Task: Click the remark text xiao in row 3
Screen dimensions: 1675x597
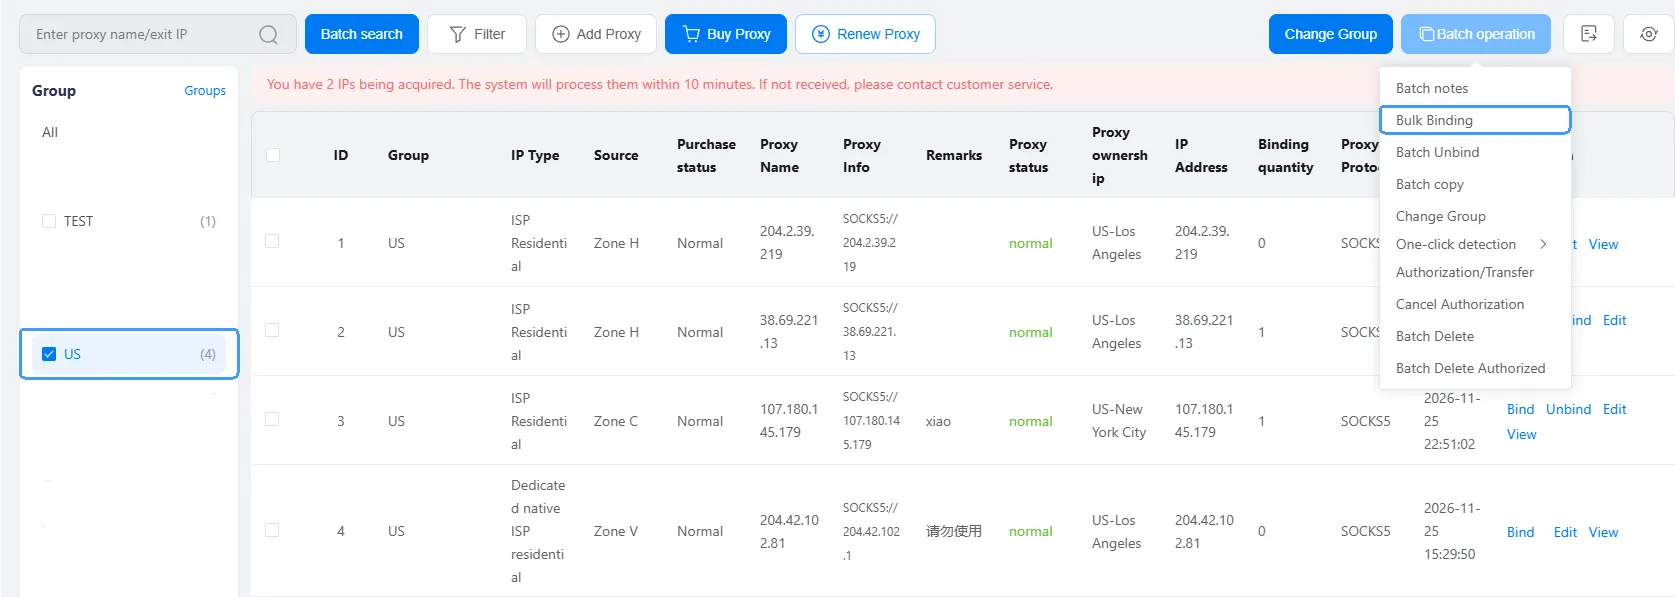Action: click(938, 421)
